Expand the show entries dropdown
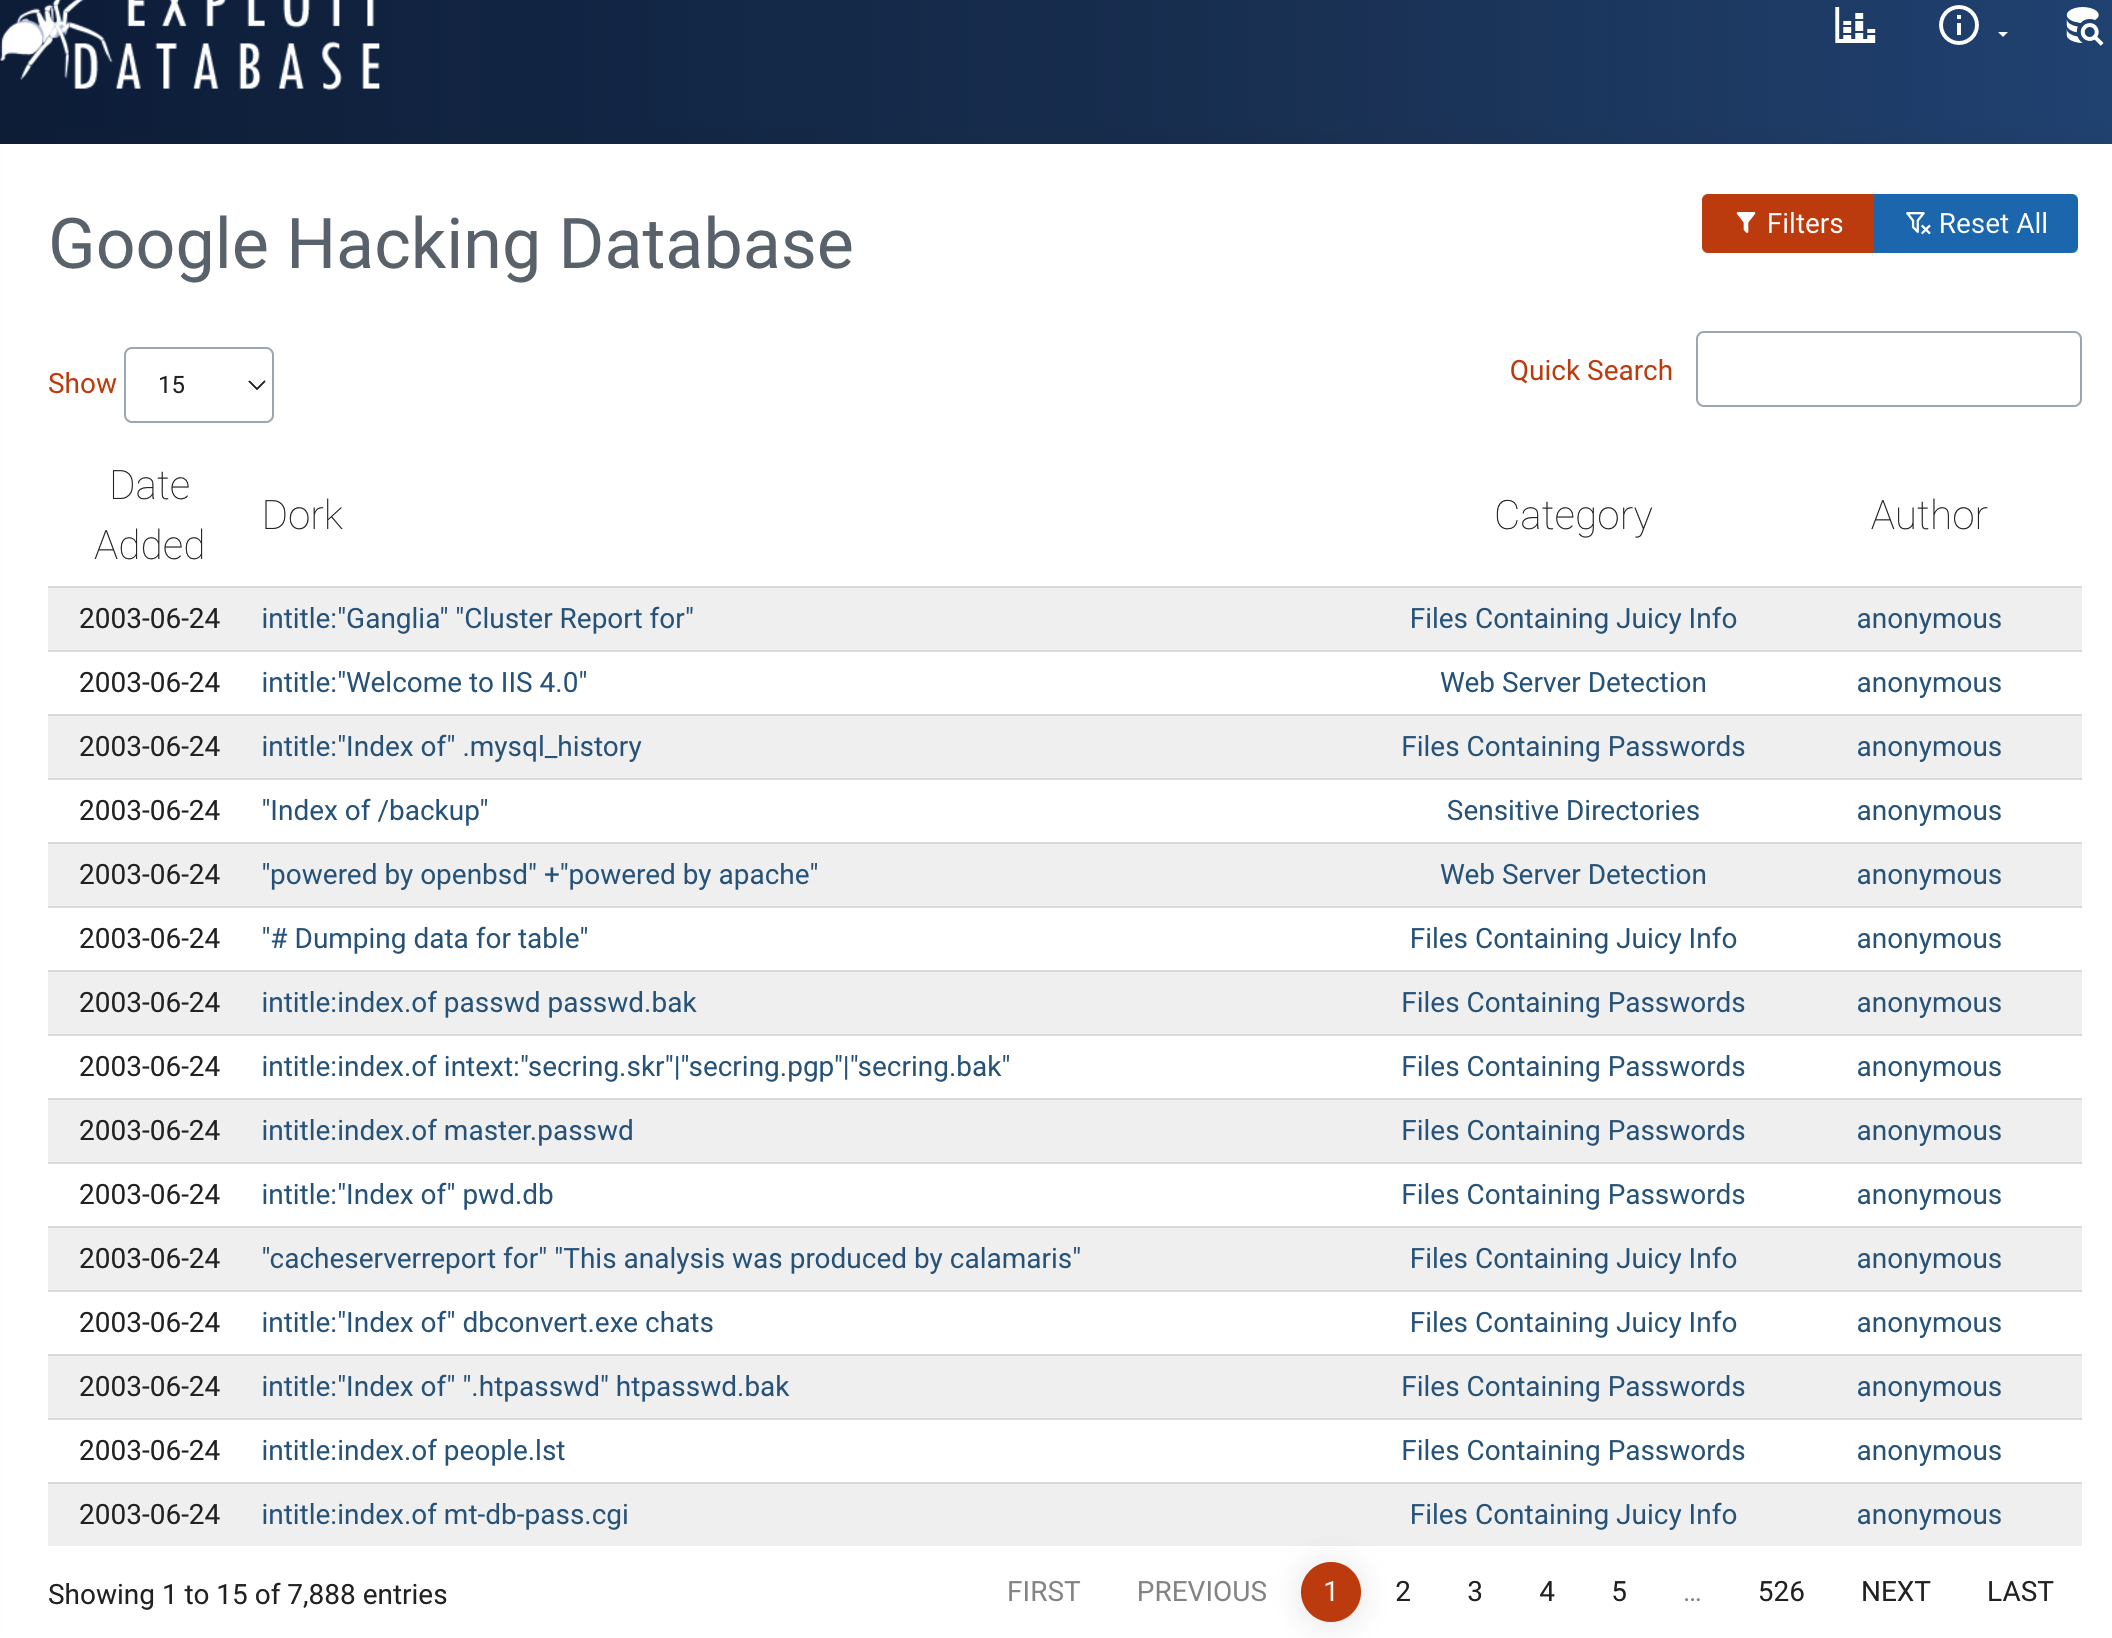 (199, 384)
